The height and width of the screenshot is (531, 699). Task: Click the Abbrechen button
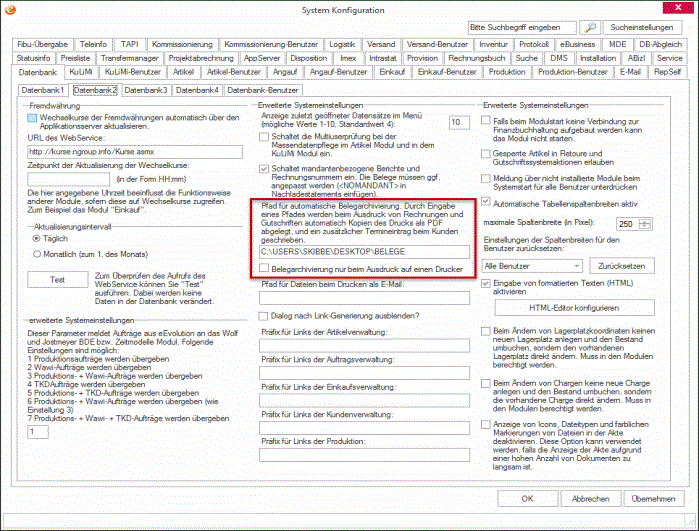(590, 499)
